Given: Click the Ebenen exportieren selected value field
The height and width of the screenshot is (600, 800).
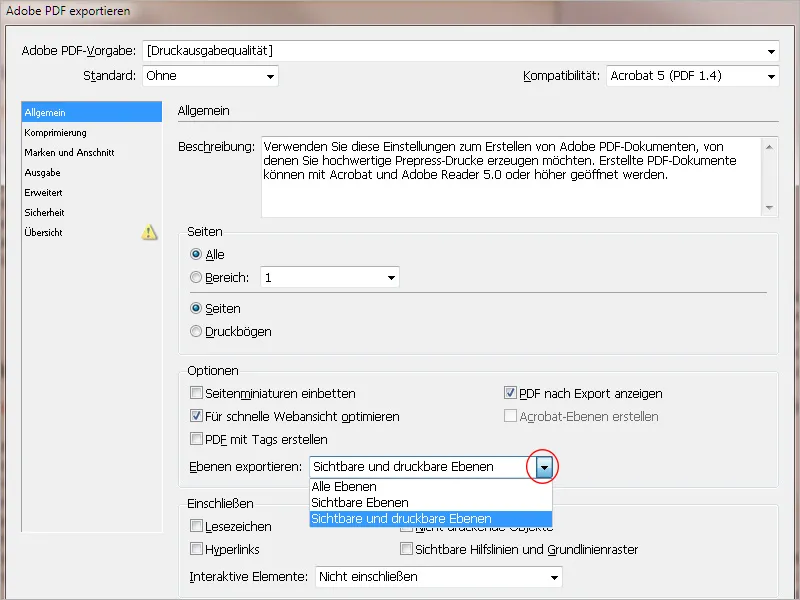Looking at the screenshot, I should (x=423, y=467).
